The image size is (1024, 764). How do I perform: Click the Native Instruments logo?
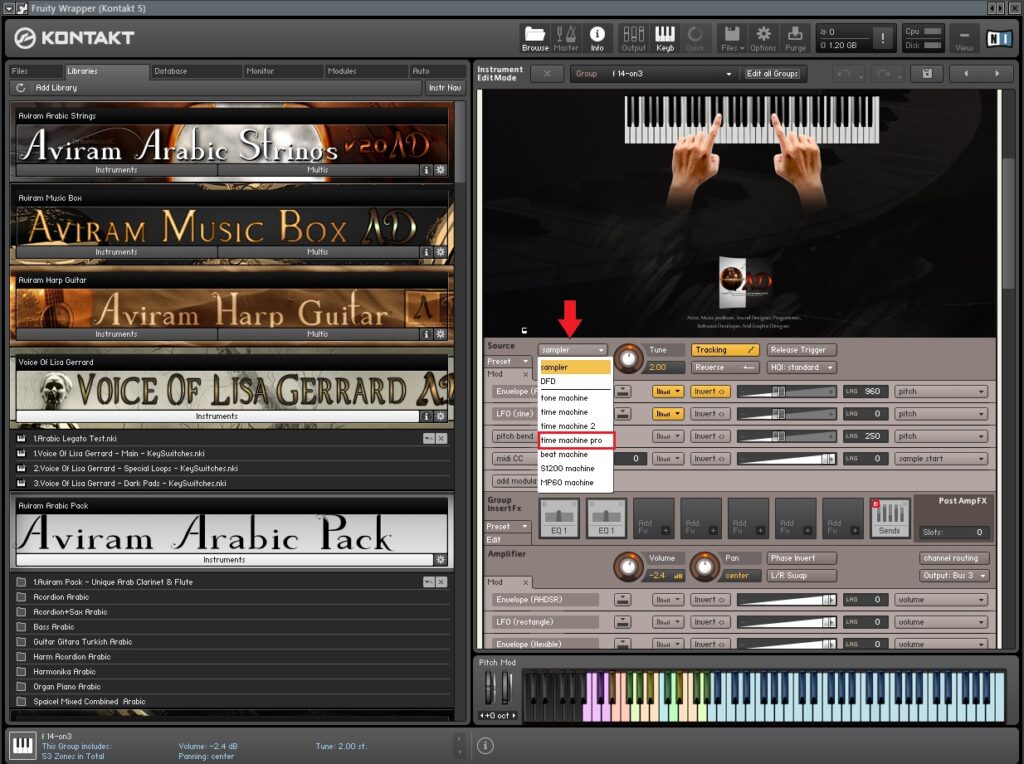(x=999, y=39)
